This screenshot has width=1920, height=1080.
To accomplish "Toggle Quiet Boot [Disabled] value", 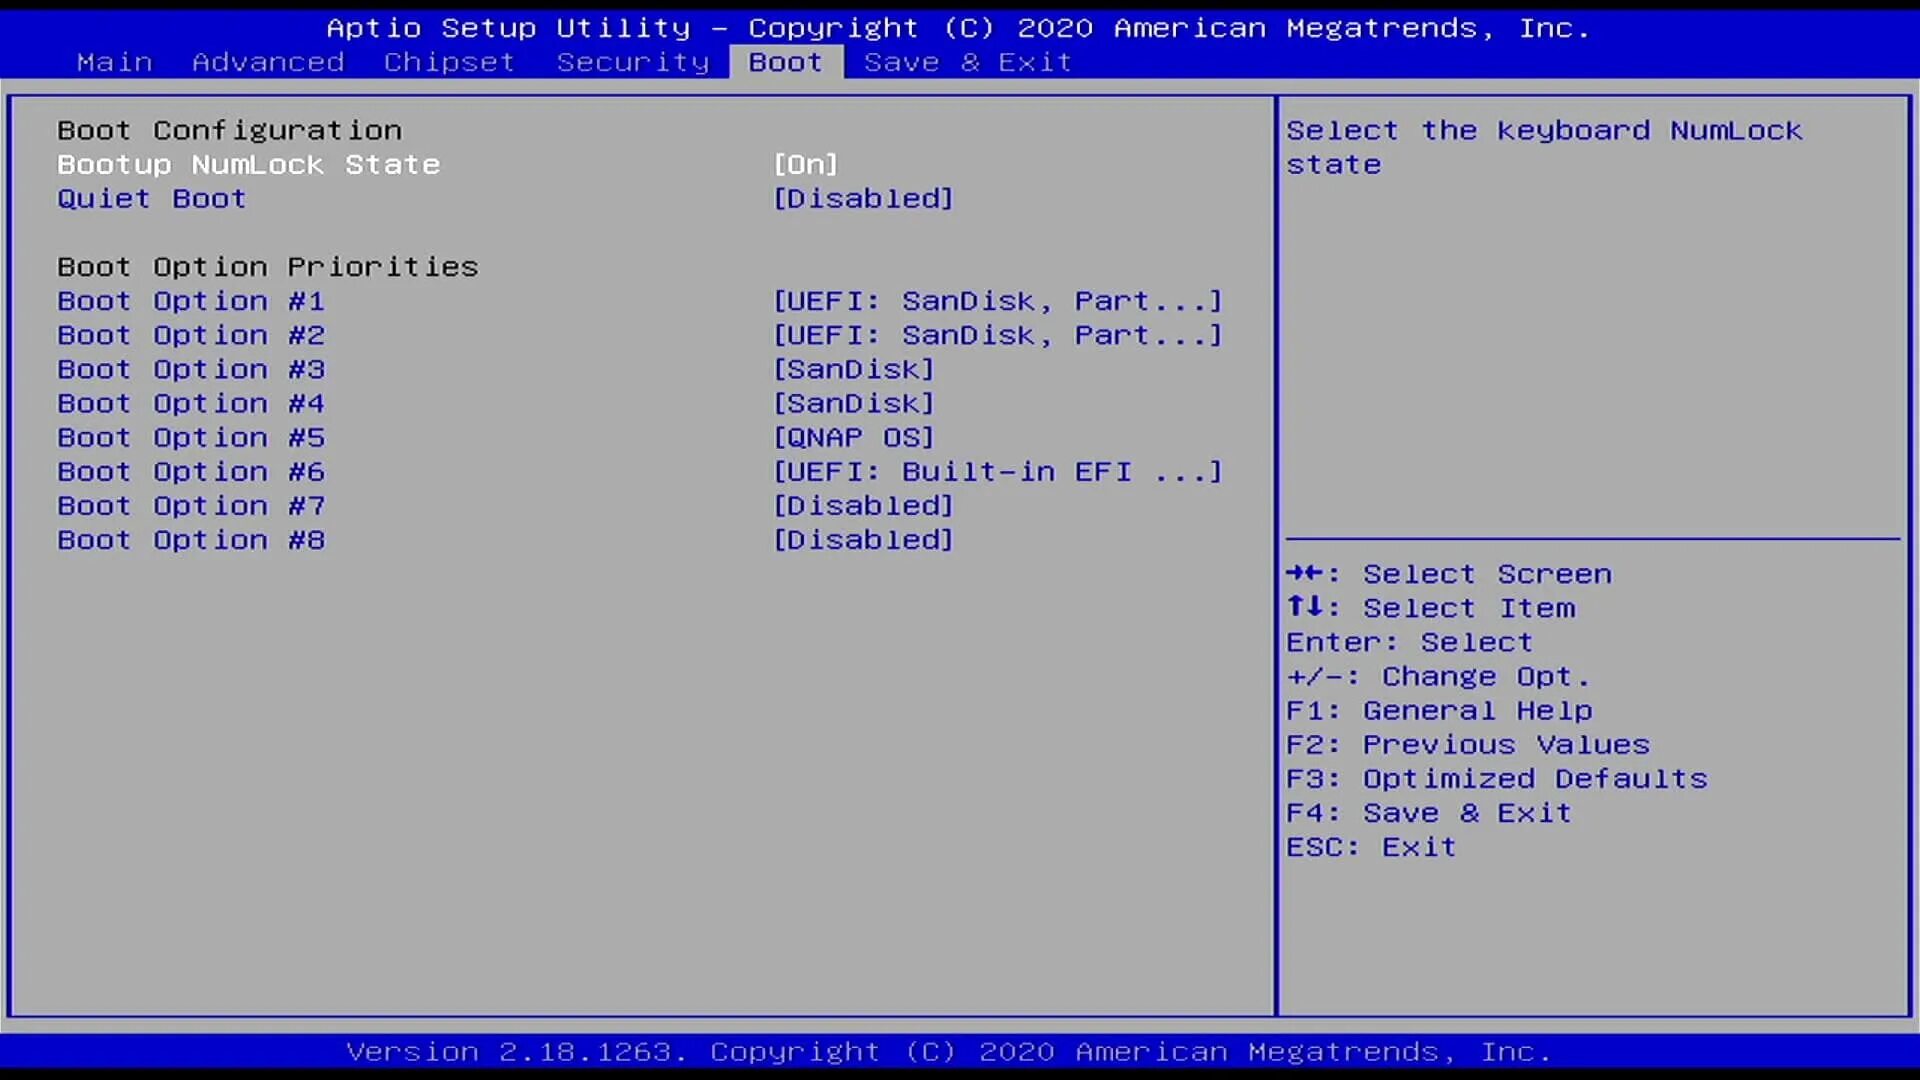I will point(863,198).
